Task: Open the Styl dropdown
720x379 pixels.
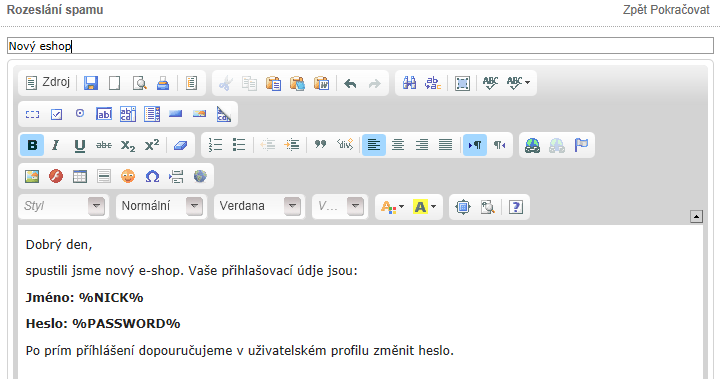Action: [x=63, y=206]
